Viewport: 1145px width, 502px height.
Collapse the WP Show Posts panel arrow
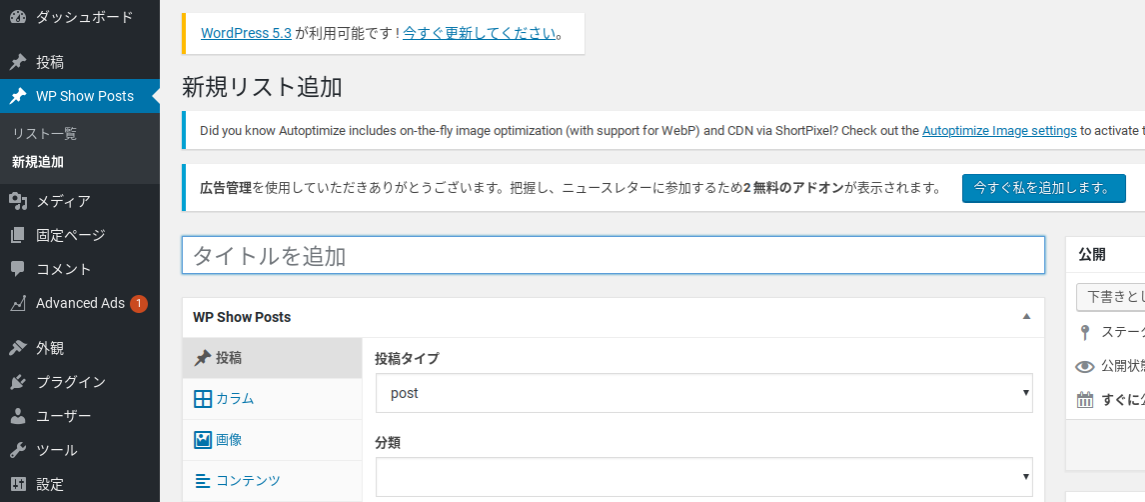pos(1026,317)
